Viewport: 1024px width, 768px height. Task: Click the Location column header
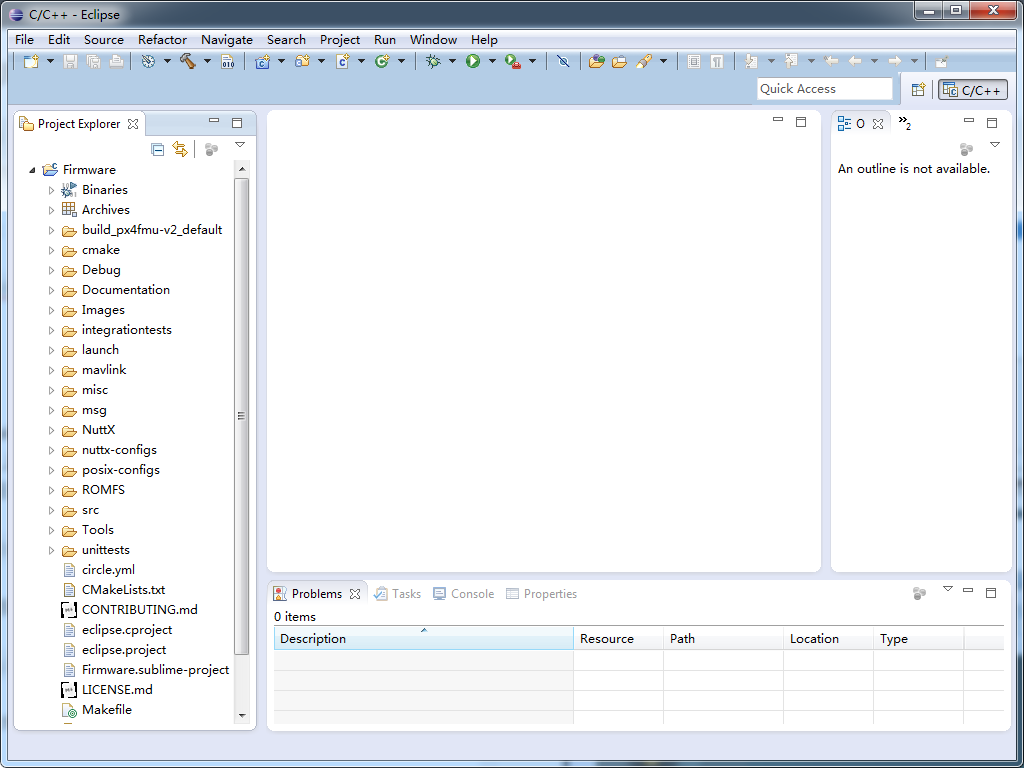coord(828,639)
